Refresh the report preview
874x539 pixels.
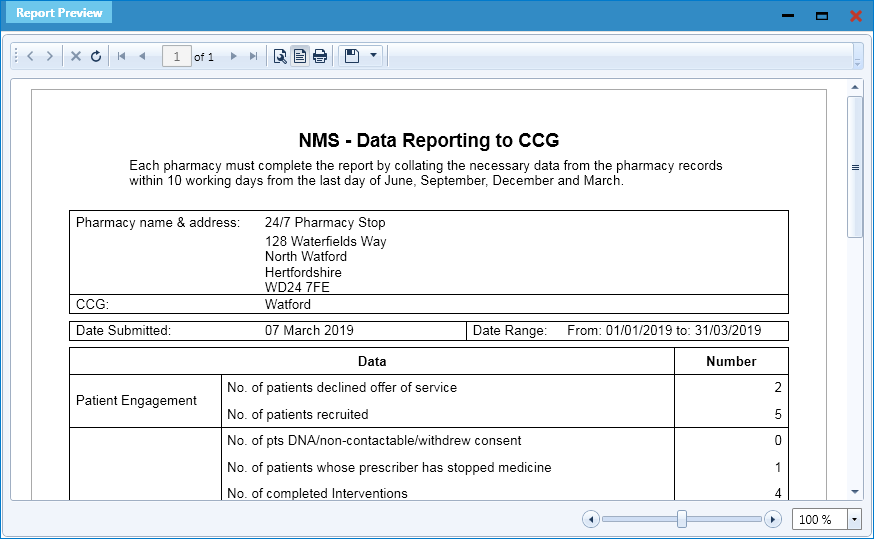(96, 56)
